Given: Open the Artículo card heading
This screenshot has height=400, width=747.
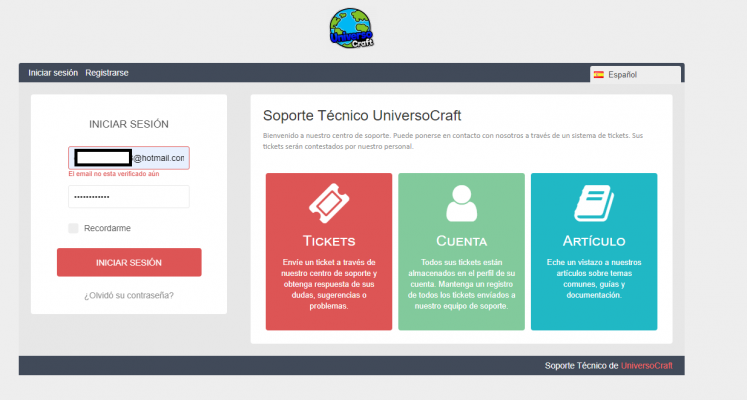Looking at the screenshot, I should (594, 241).
